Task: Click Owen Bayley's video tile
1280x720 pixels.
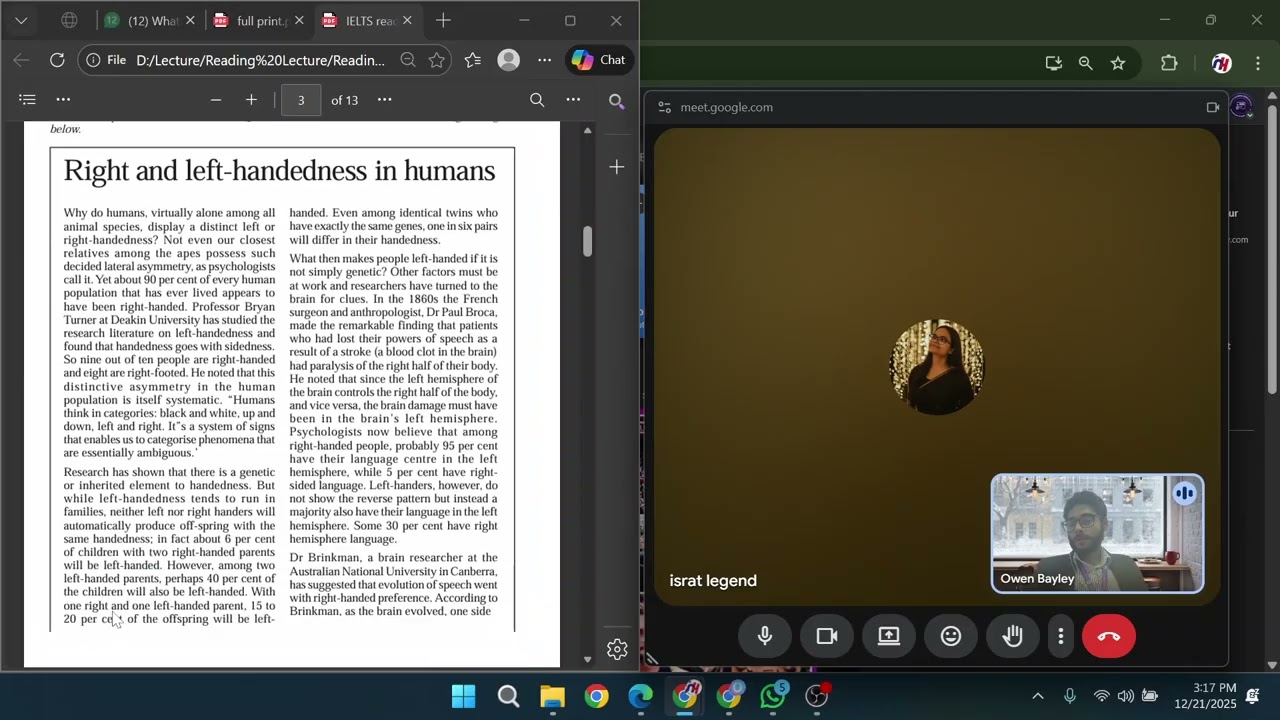Action: click(x=1097, y=534)
